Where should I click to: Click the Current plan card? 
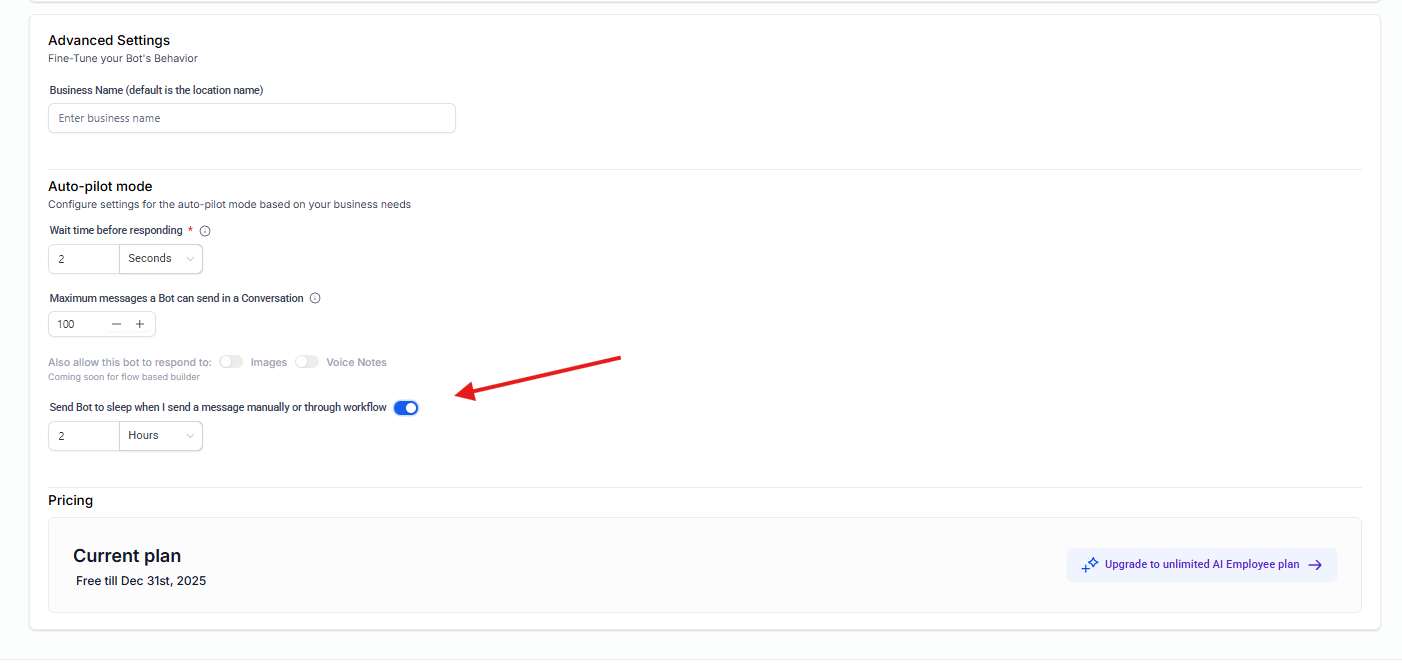point(705,565)
